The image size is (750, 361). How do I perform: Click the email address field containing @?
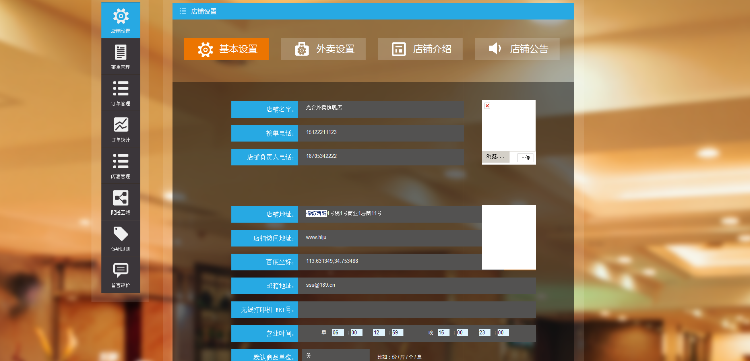[417, 286]
